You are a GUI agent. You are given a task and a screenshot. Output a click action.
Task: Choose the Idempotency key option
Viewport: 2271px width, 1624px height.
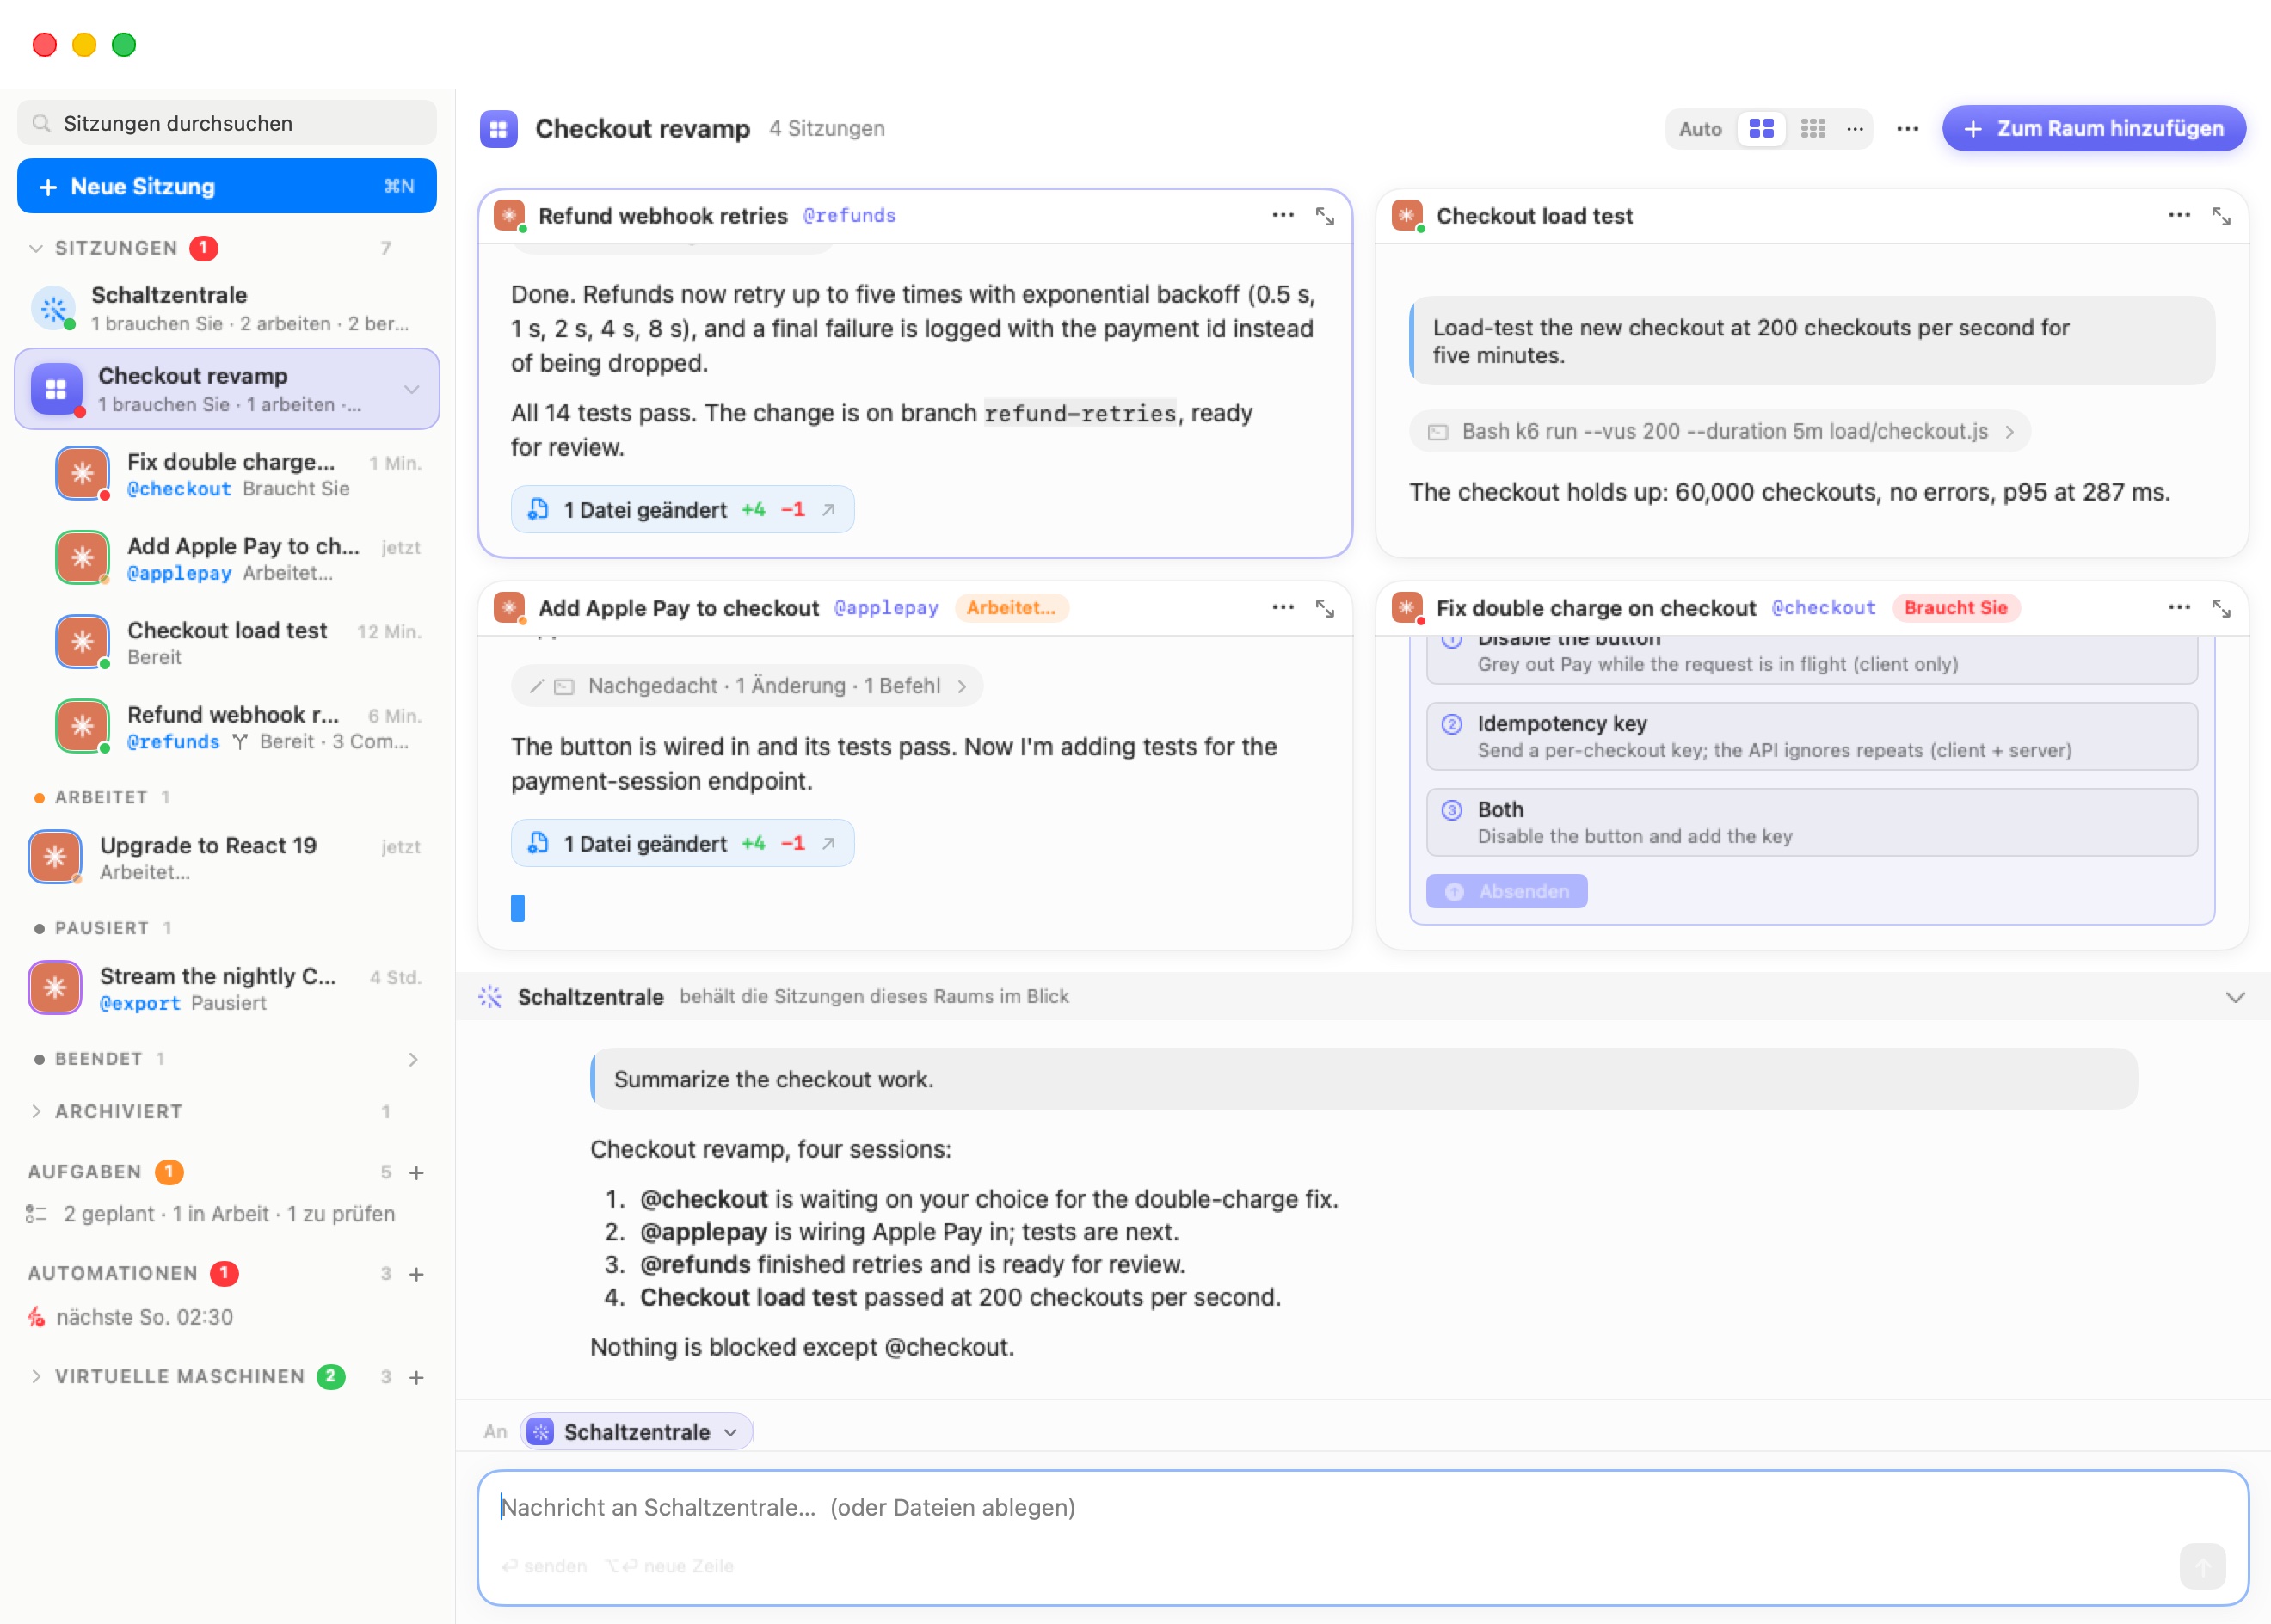point(1811,736)
